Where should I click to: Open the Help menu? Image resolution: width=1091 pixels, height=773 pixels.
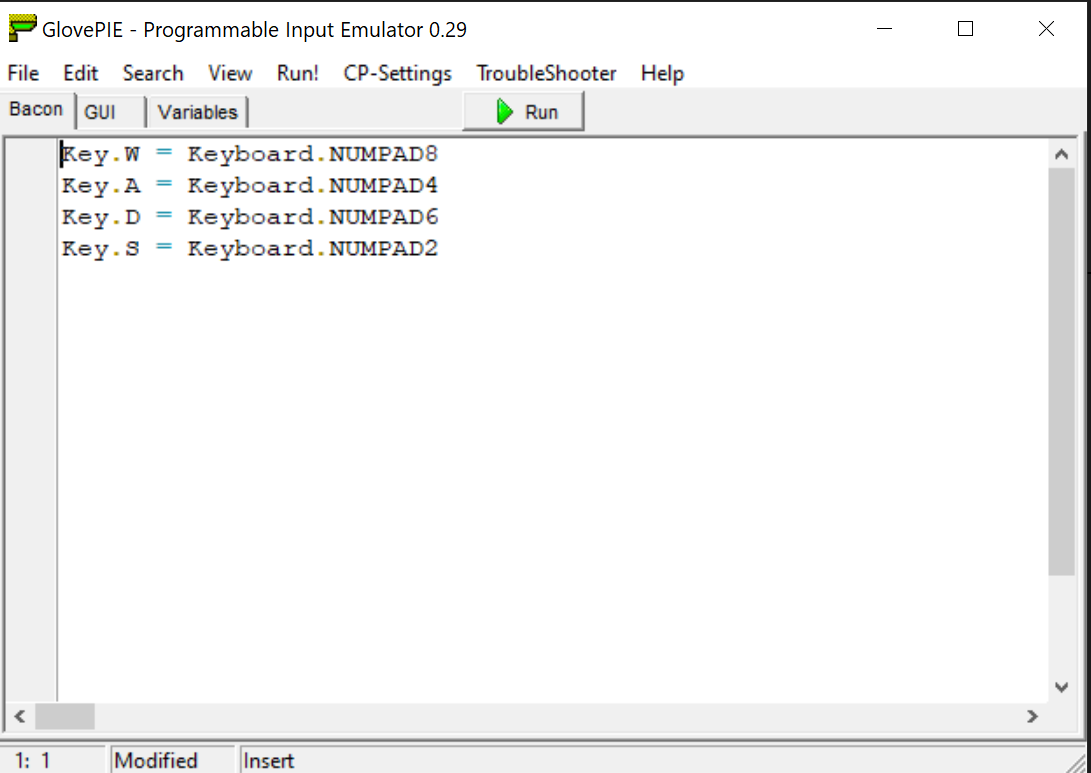point(662,73)
